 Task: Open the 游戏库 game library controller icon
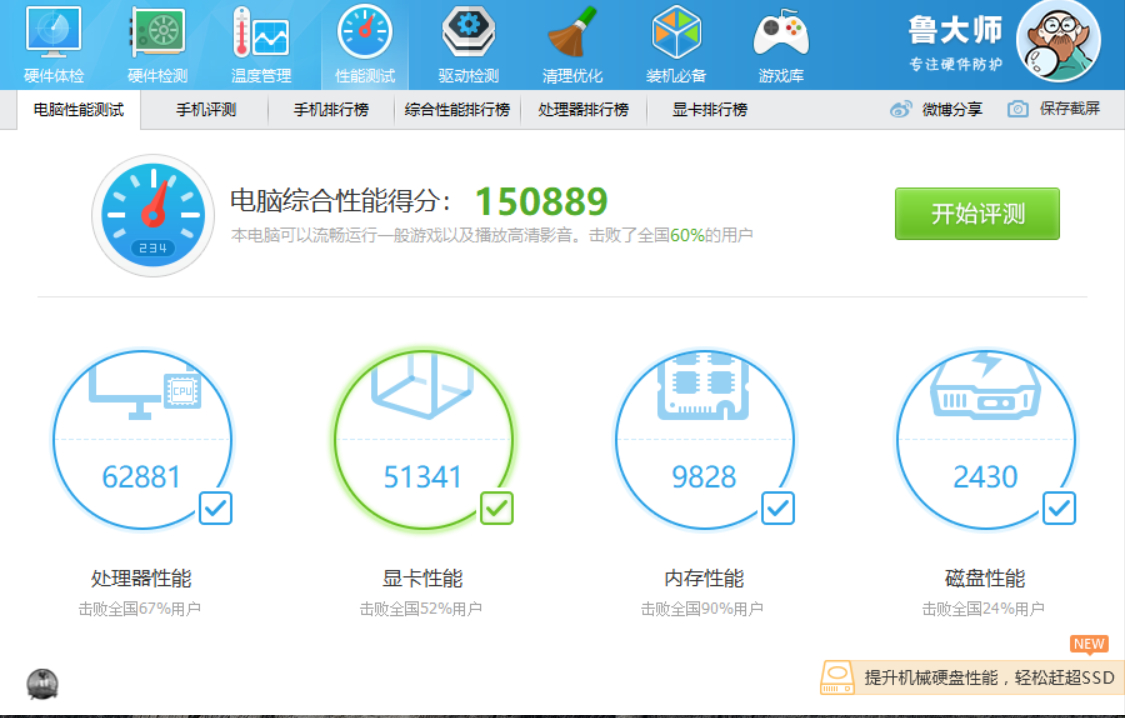click(x=781, y=34)
